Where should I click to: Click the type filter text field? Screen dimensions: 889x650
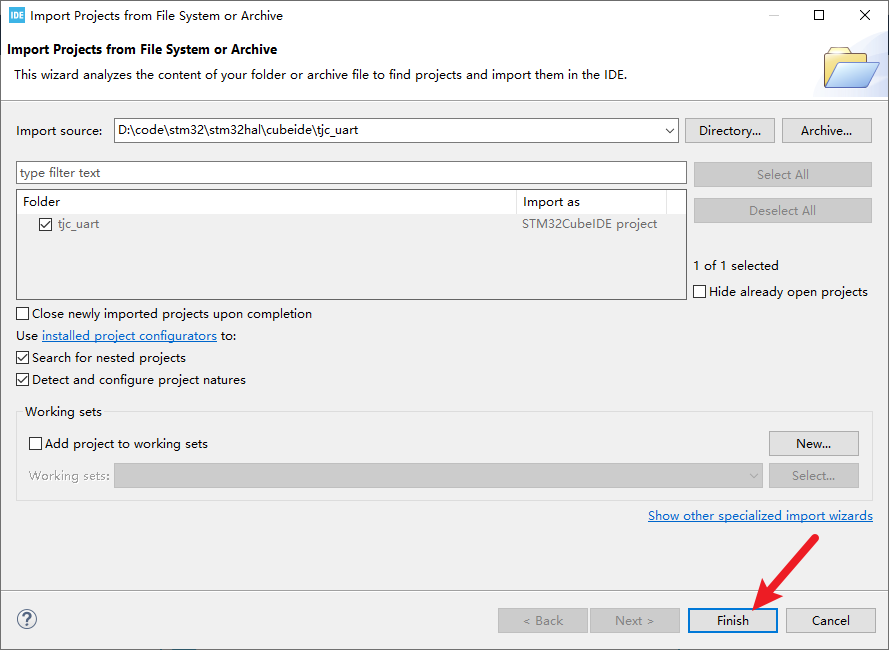(350, 173)
